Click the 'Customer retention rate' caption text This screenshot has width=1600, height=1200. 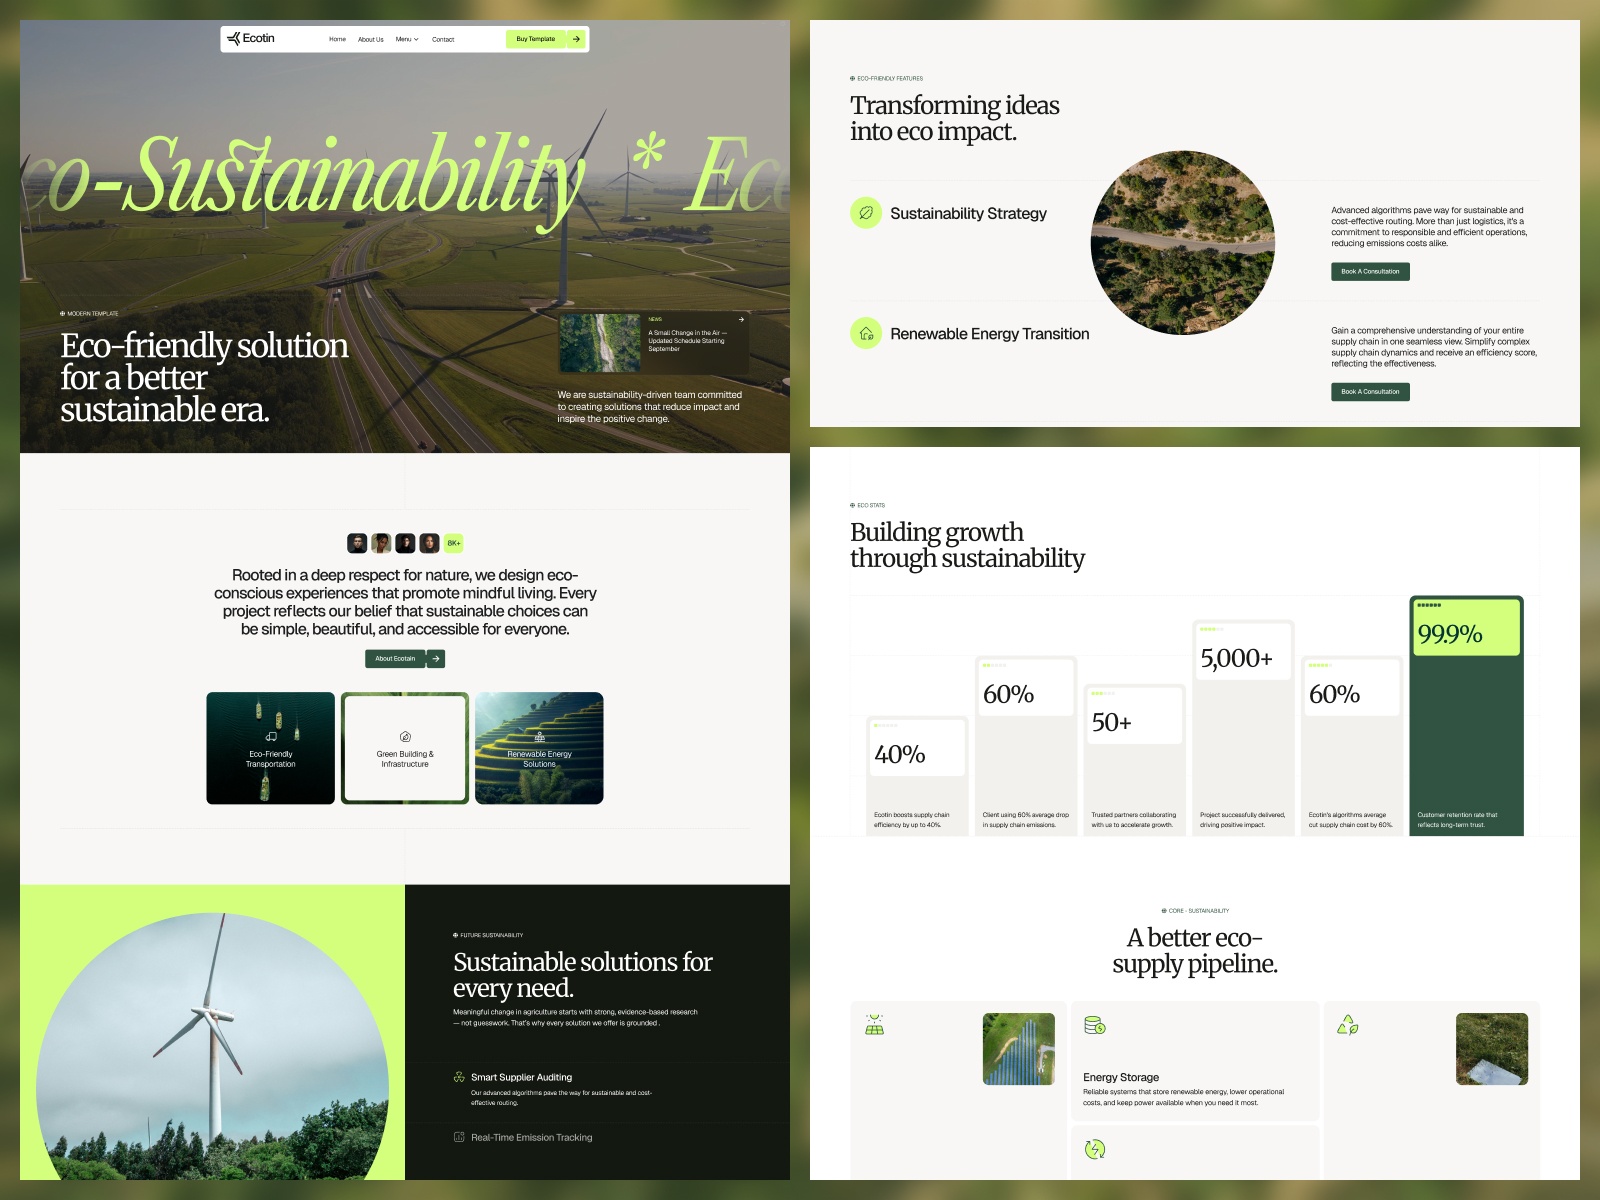pos(1457,820)
